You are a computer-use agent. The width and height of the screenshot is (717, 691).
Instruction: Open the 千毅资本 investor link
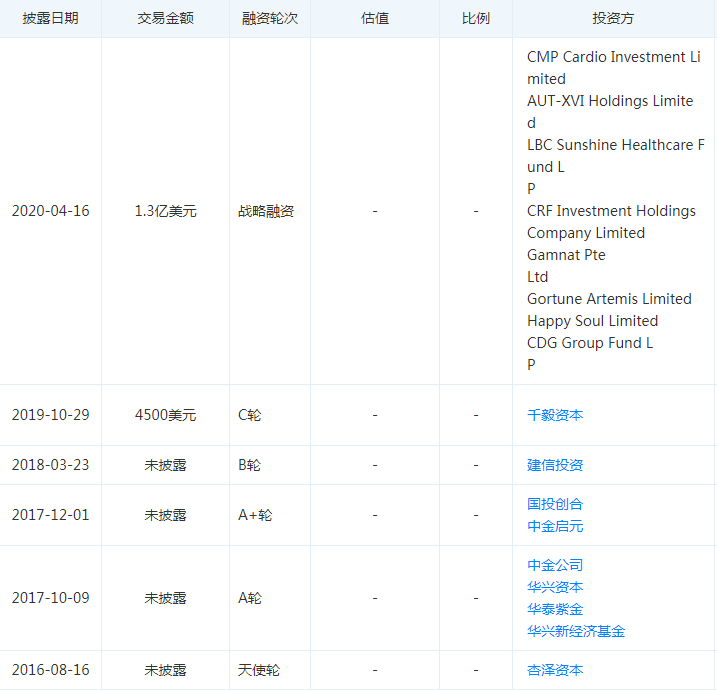point(555,415)
